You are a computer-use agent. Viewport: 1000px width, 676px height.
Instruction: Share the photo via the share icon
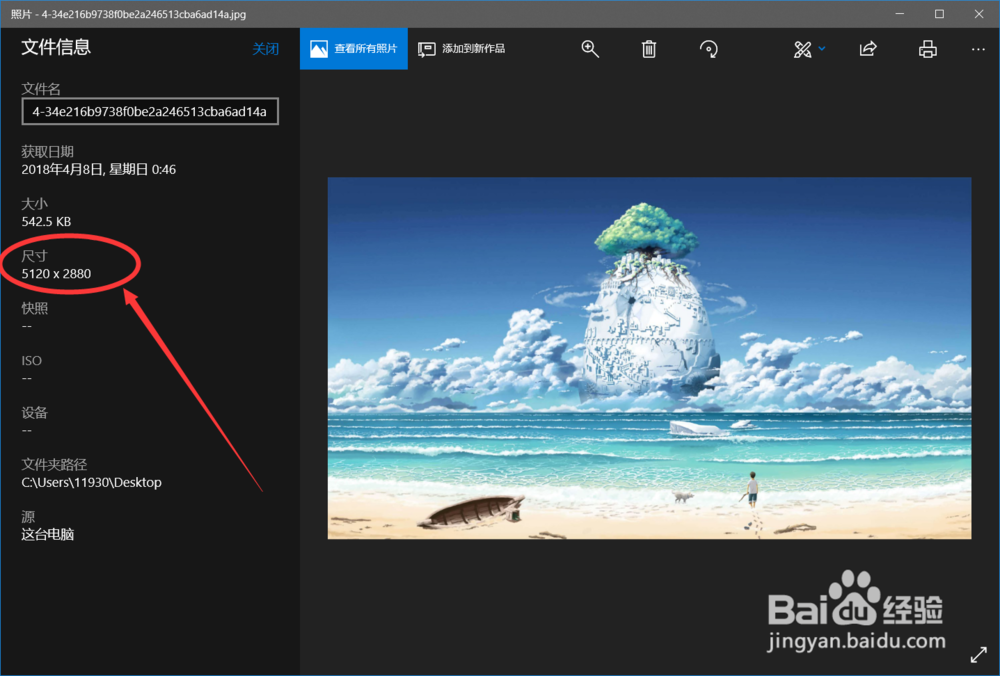pos(868,49)
